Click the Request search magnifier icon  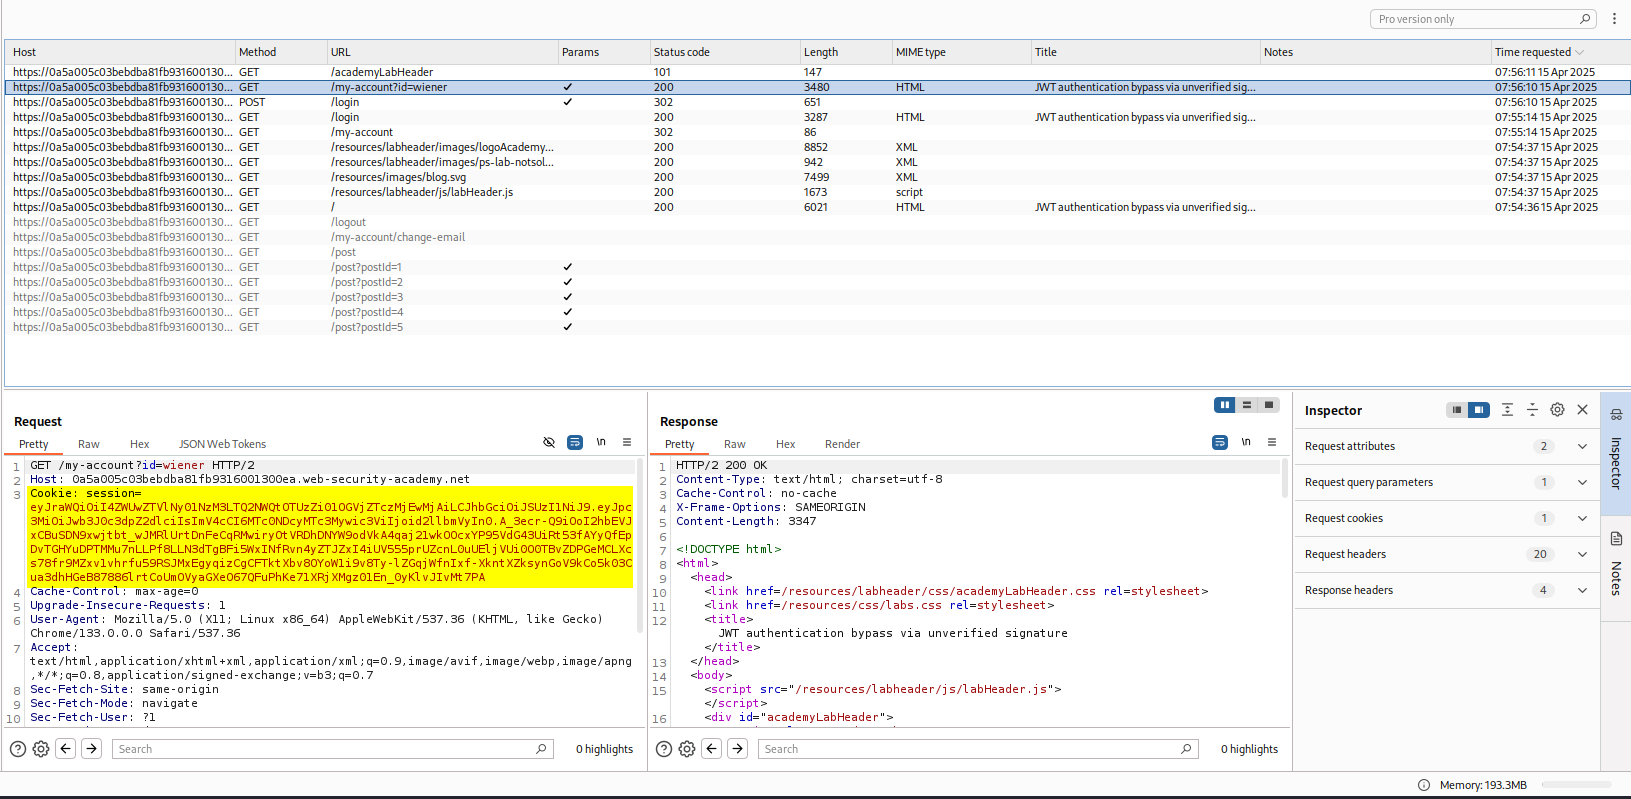pyautogui.click(x=541, y=748)
